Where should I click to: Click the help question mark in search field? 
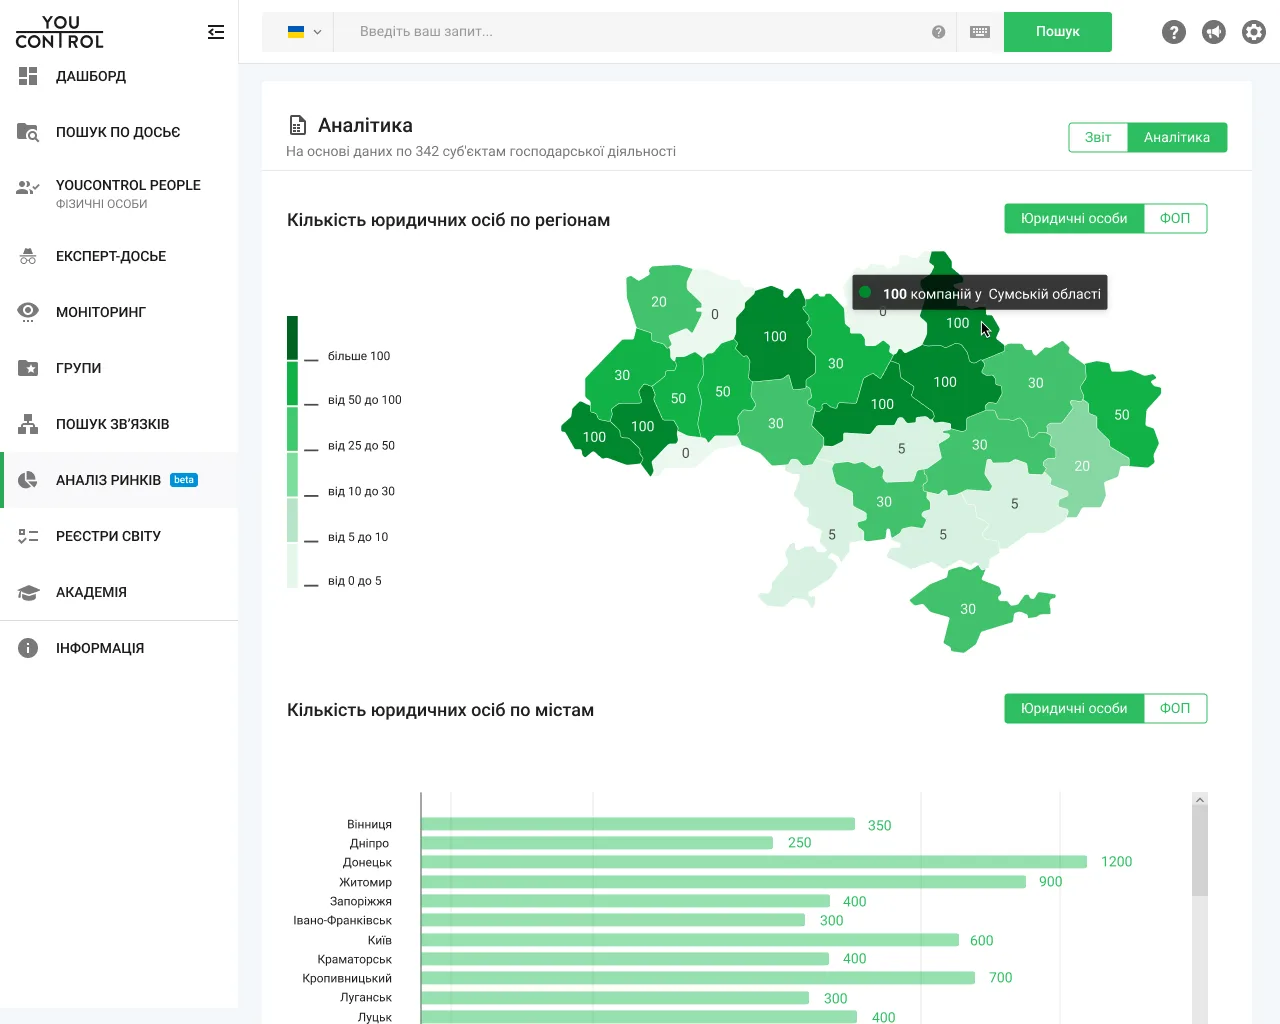point(938,32)
